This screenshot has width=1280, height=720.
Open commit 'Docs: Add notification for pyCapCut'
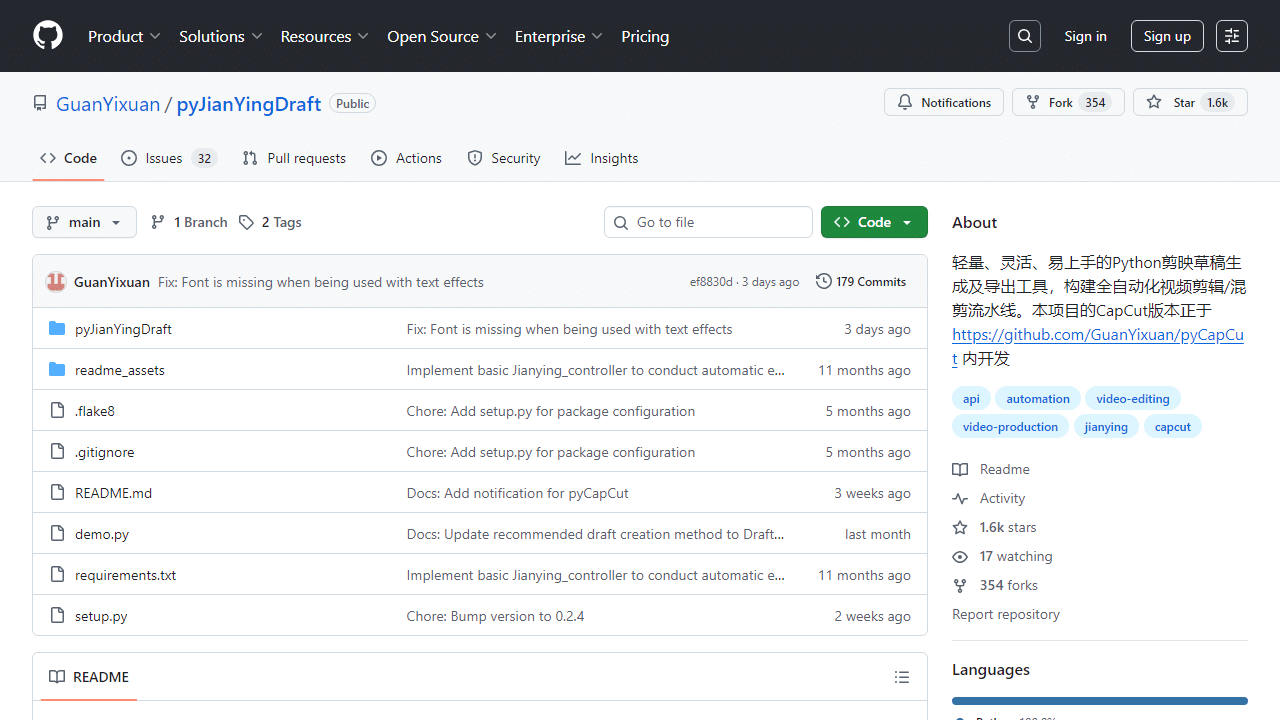pyautogui.click(x=517, y=493)
